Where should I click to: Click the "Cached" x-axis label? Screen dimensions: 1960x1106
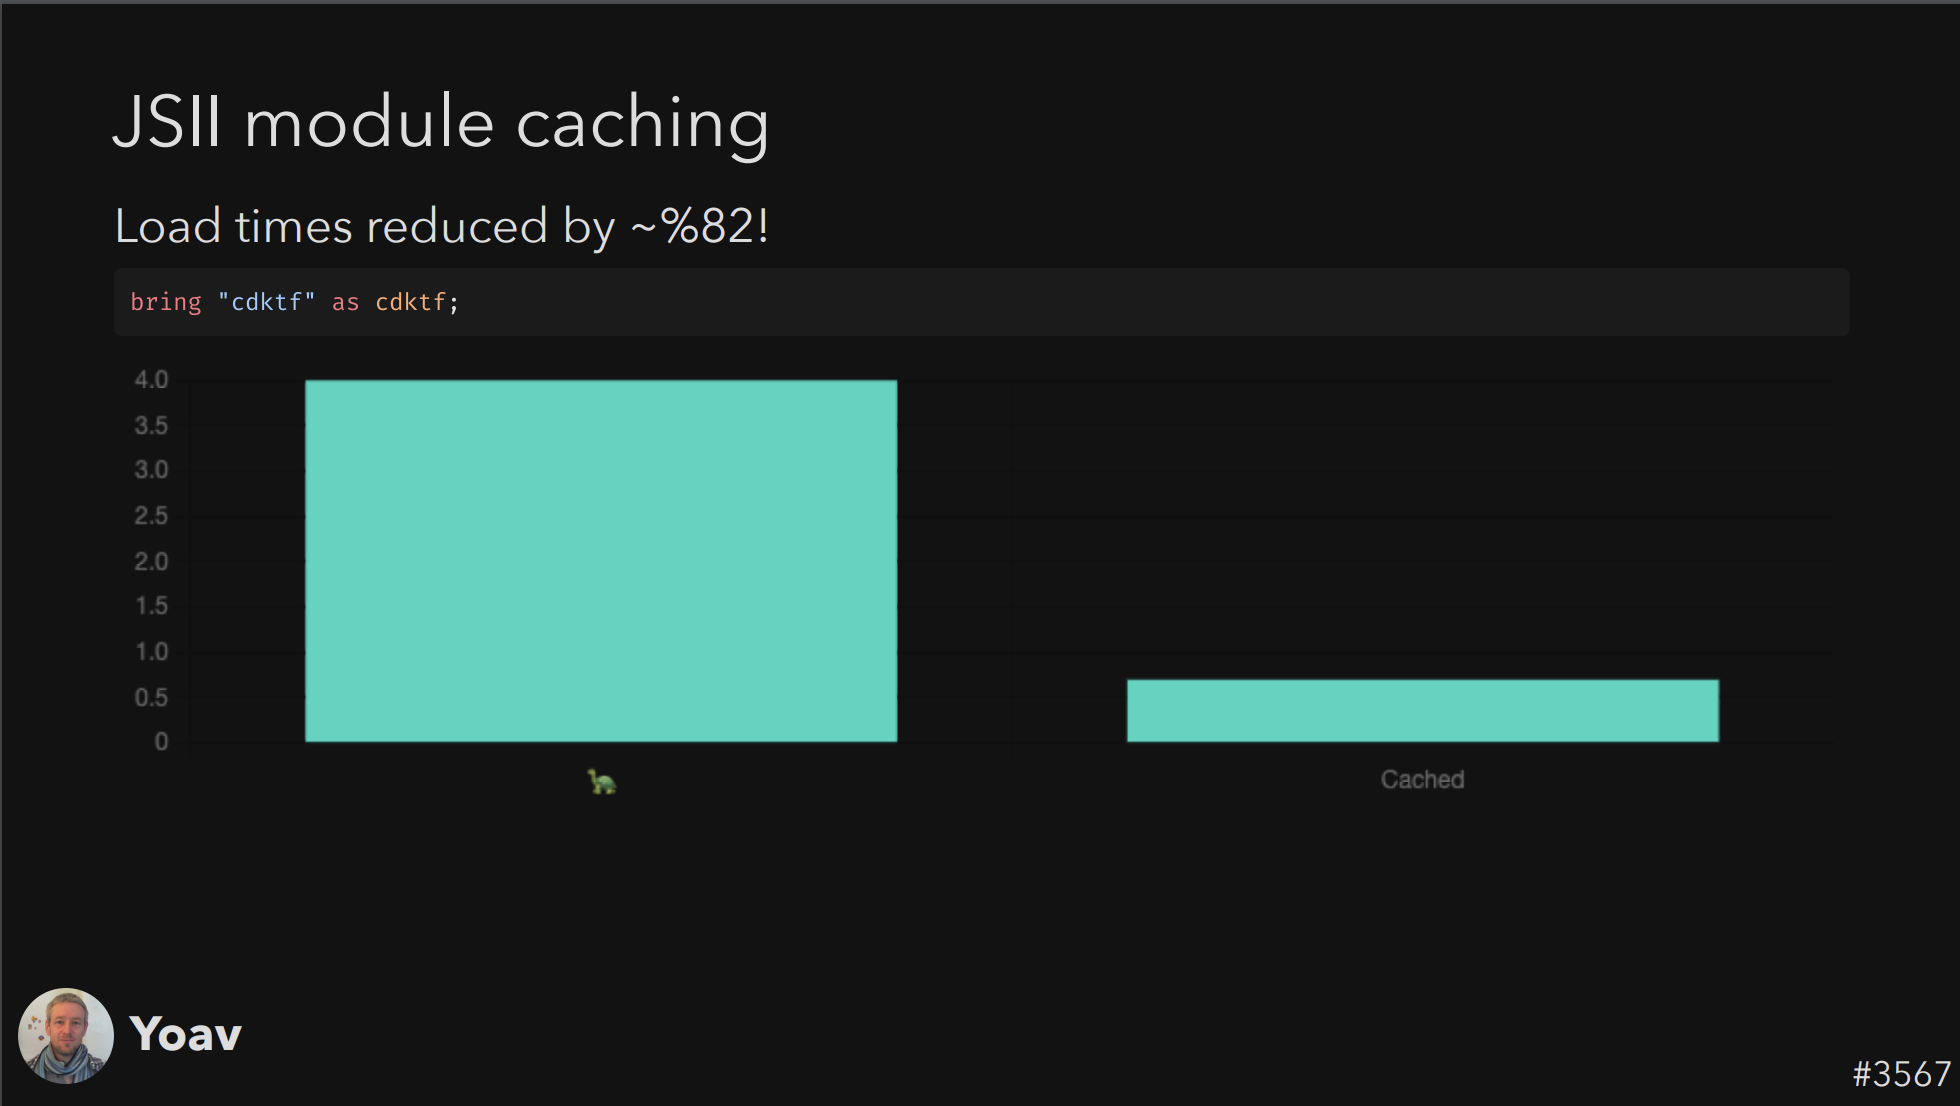click(x=1422, y=779)
